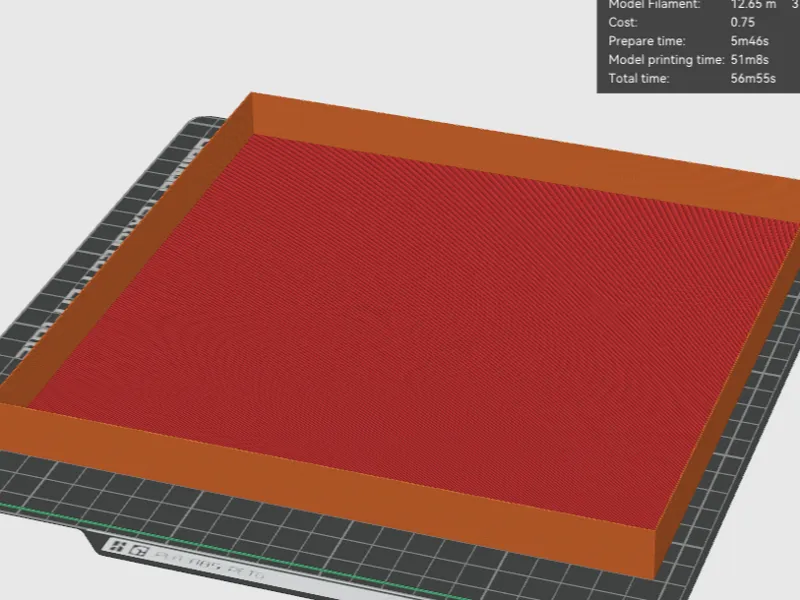
Task: Select the cost value '0.75'
Action: click(742, 22)
